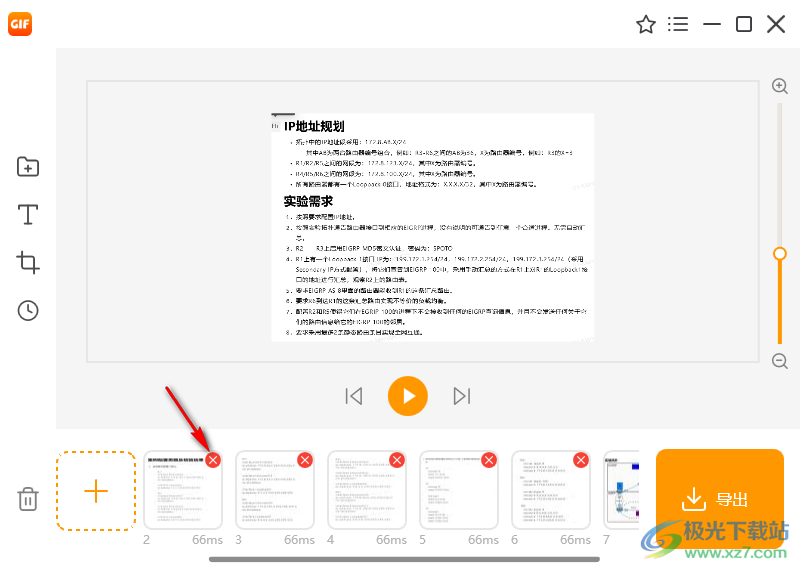800x569 pixels.
Task: Select the crop tool icon
Action: (28, 263)
